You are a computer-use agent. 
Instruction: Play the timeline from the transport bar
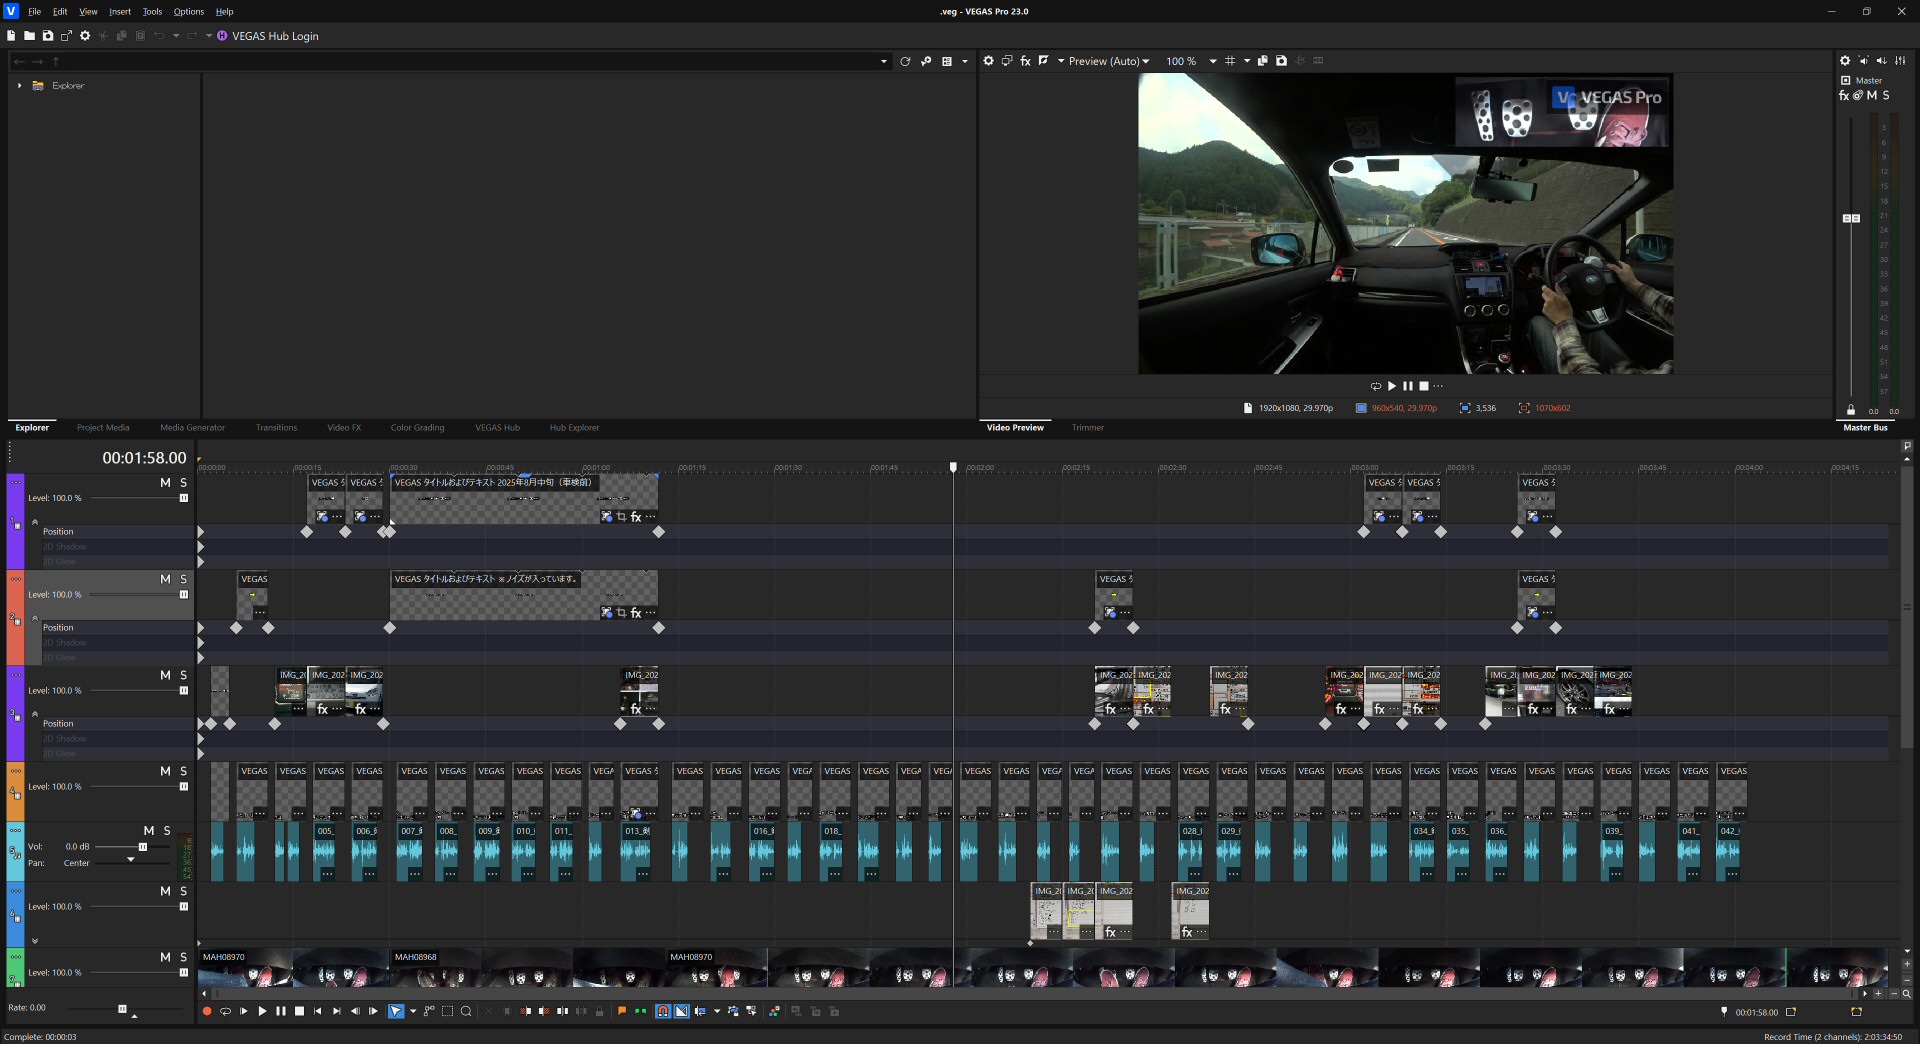point(262,1011)
